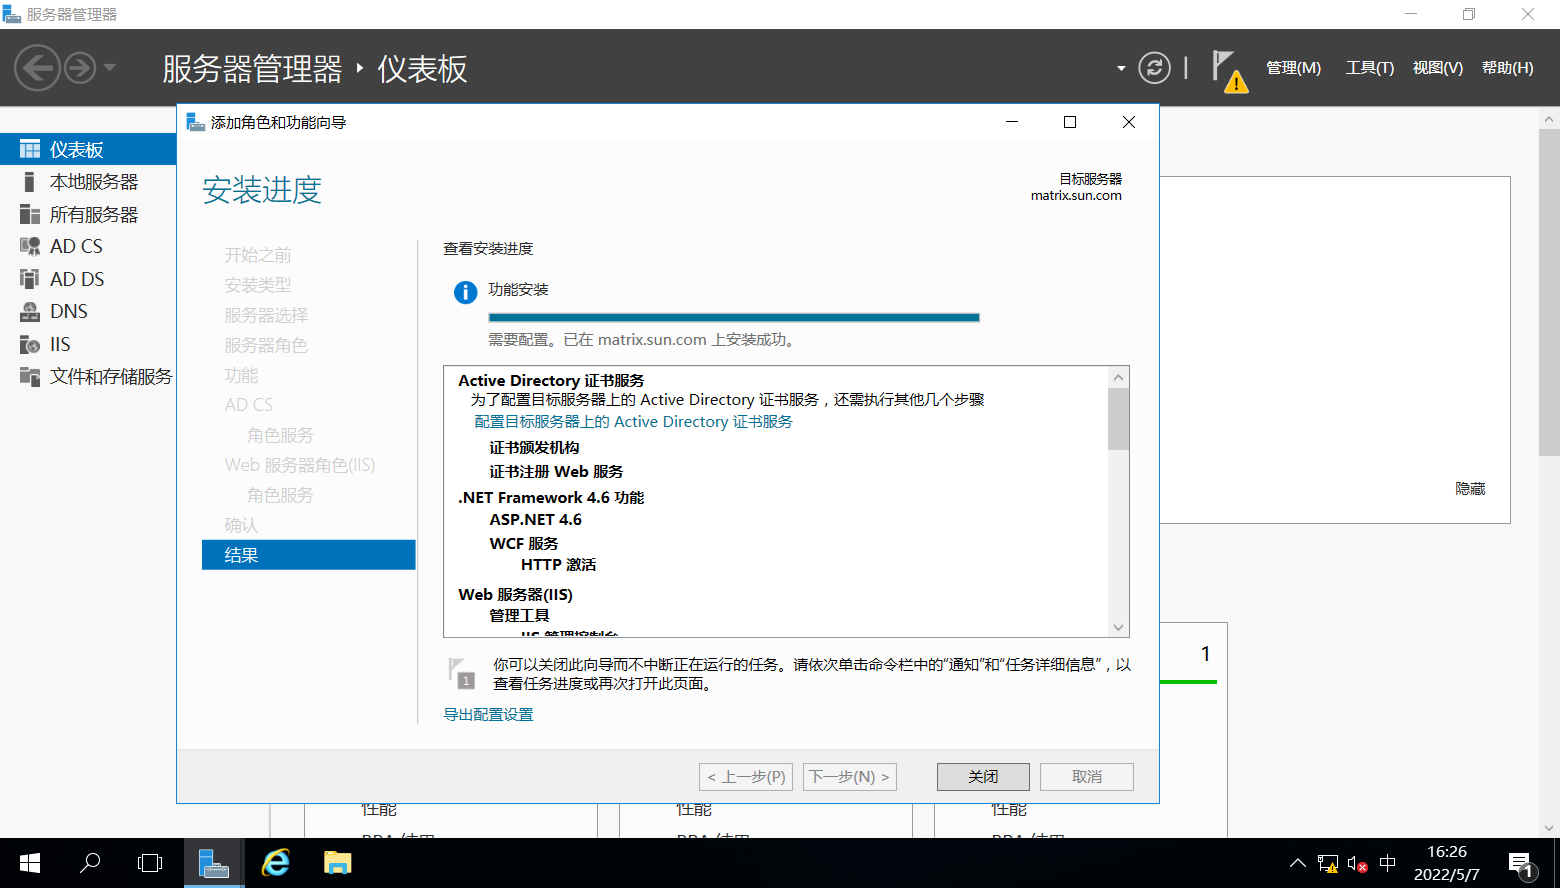Click the AD DS directory icon
Viewport: 1560px width, 888px height.
30,279
